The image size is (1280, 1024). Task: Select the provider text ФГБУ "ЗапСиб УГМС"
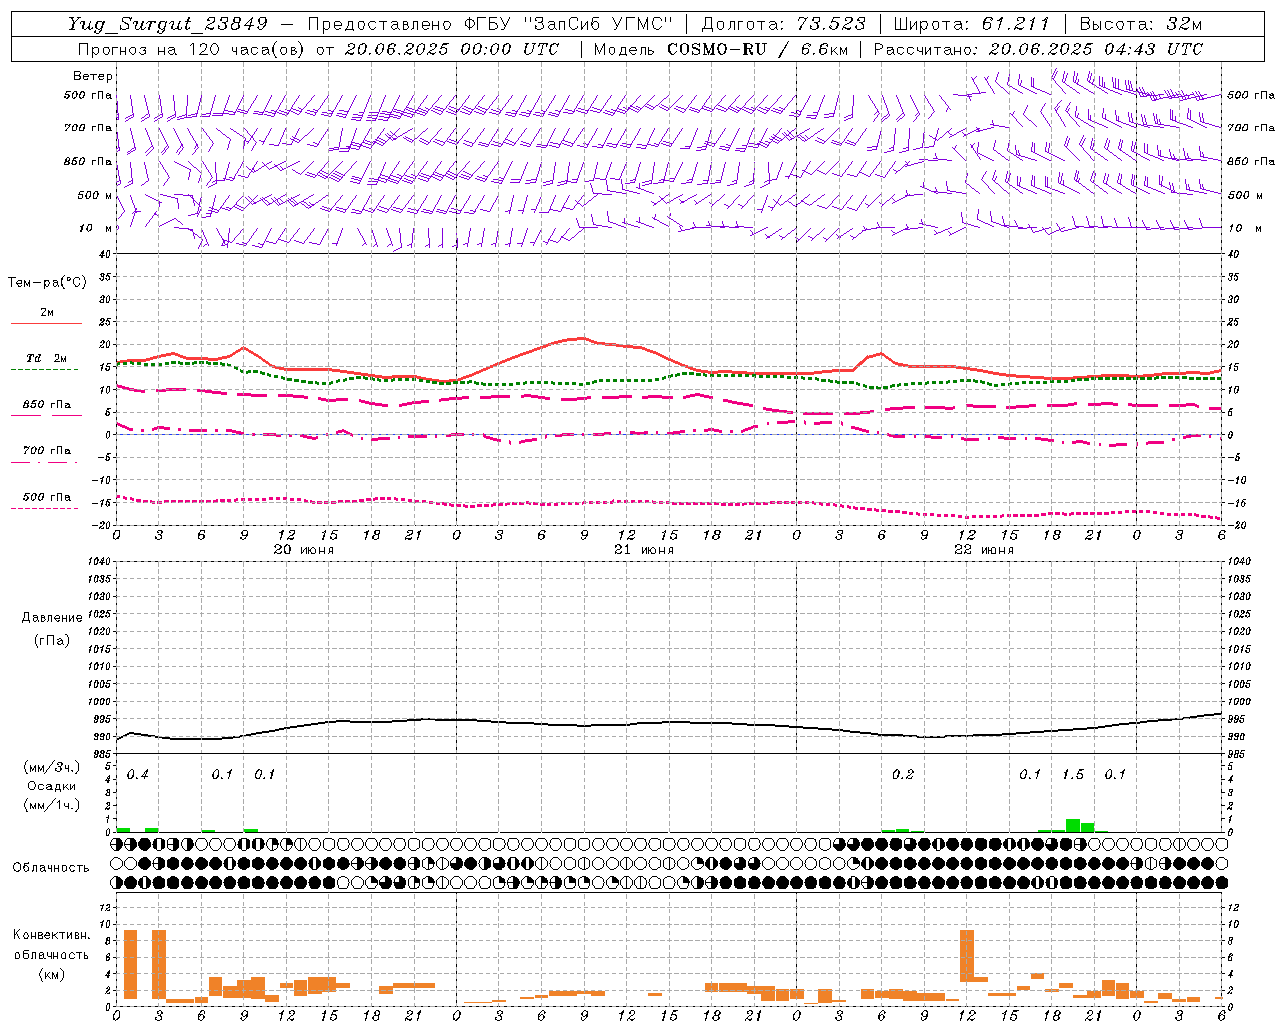pyautogui.click(x=569, y=24)
